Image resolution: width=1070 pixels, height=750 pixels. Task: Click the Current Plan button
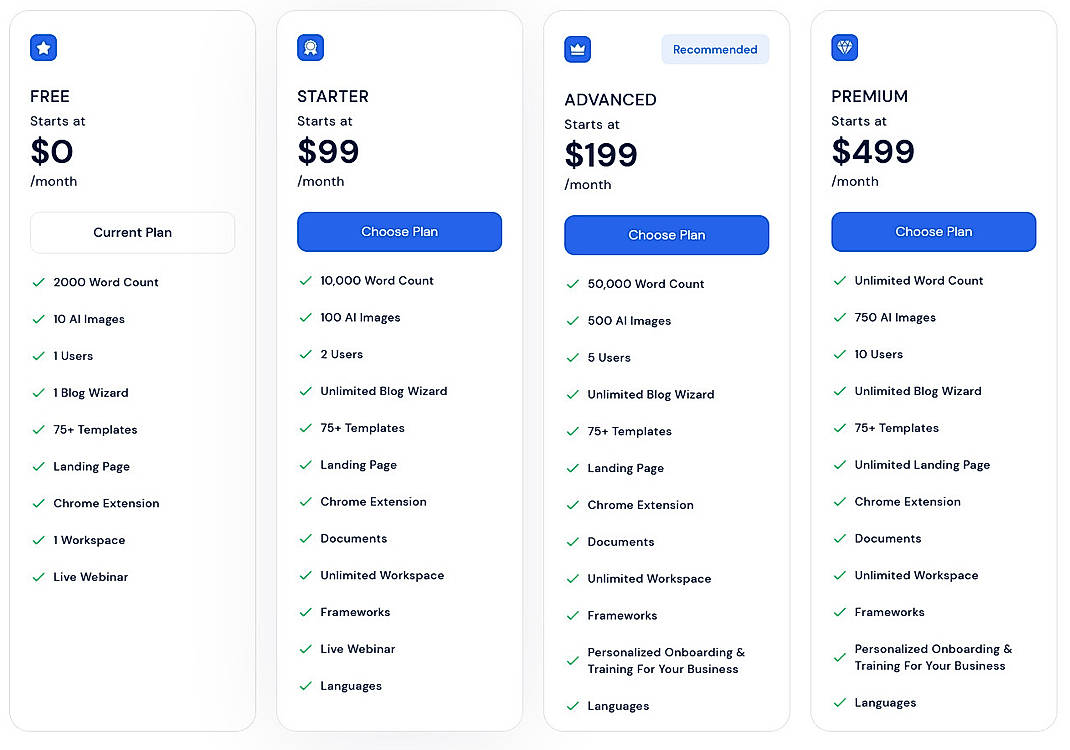132,232
